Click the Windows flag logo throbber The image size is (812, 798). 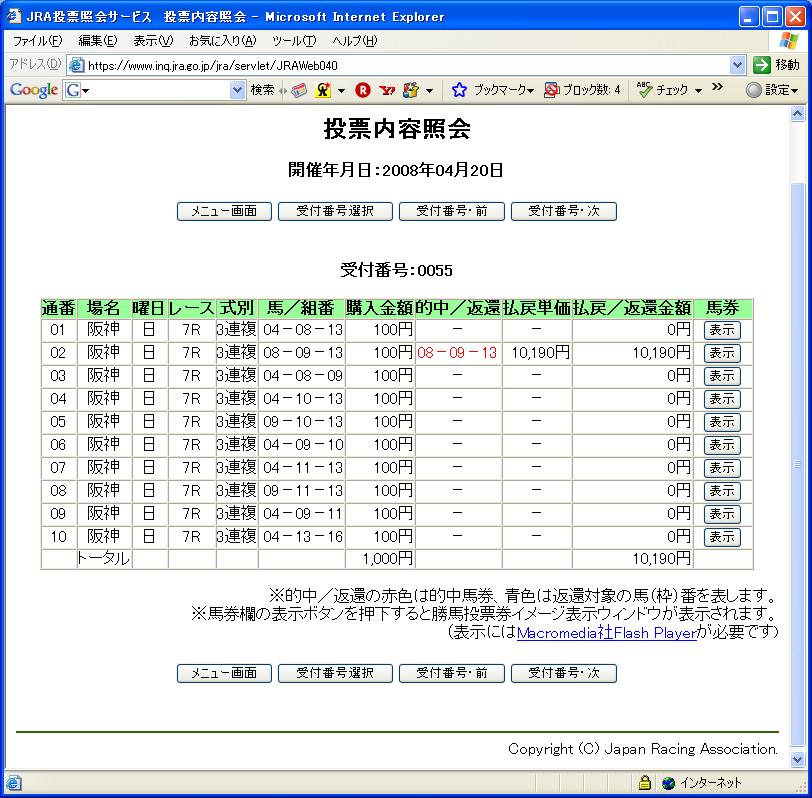point(789,40)
